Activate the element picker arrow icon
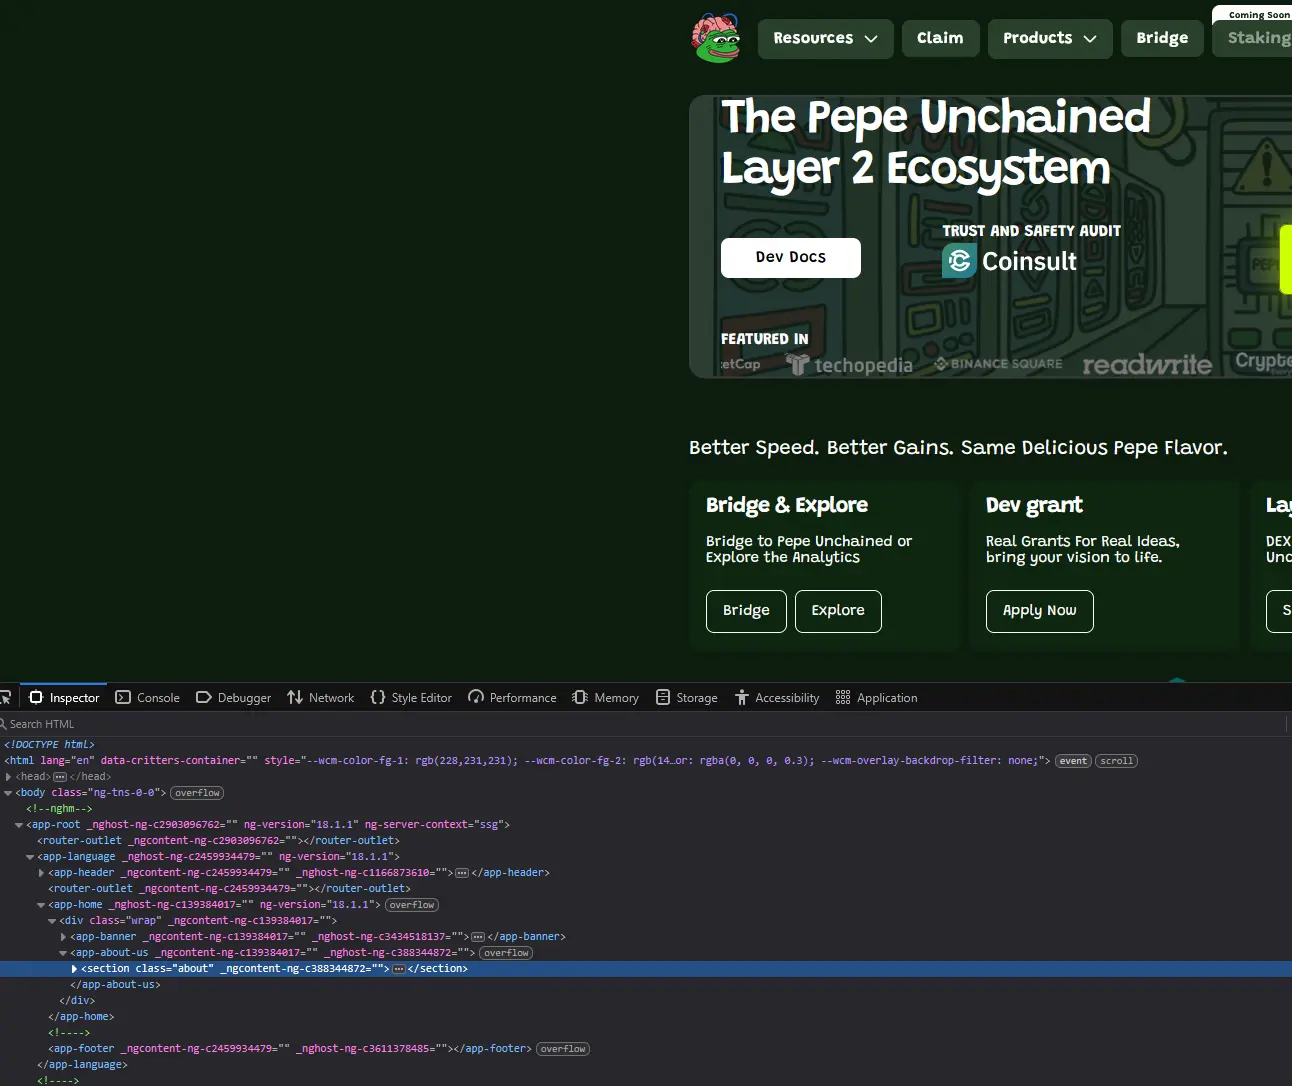 (5, 697)
